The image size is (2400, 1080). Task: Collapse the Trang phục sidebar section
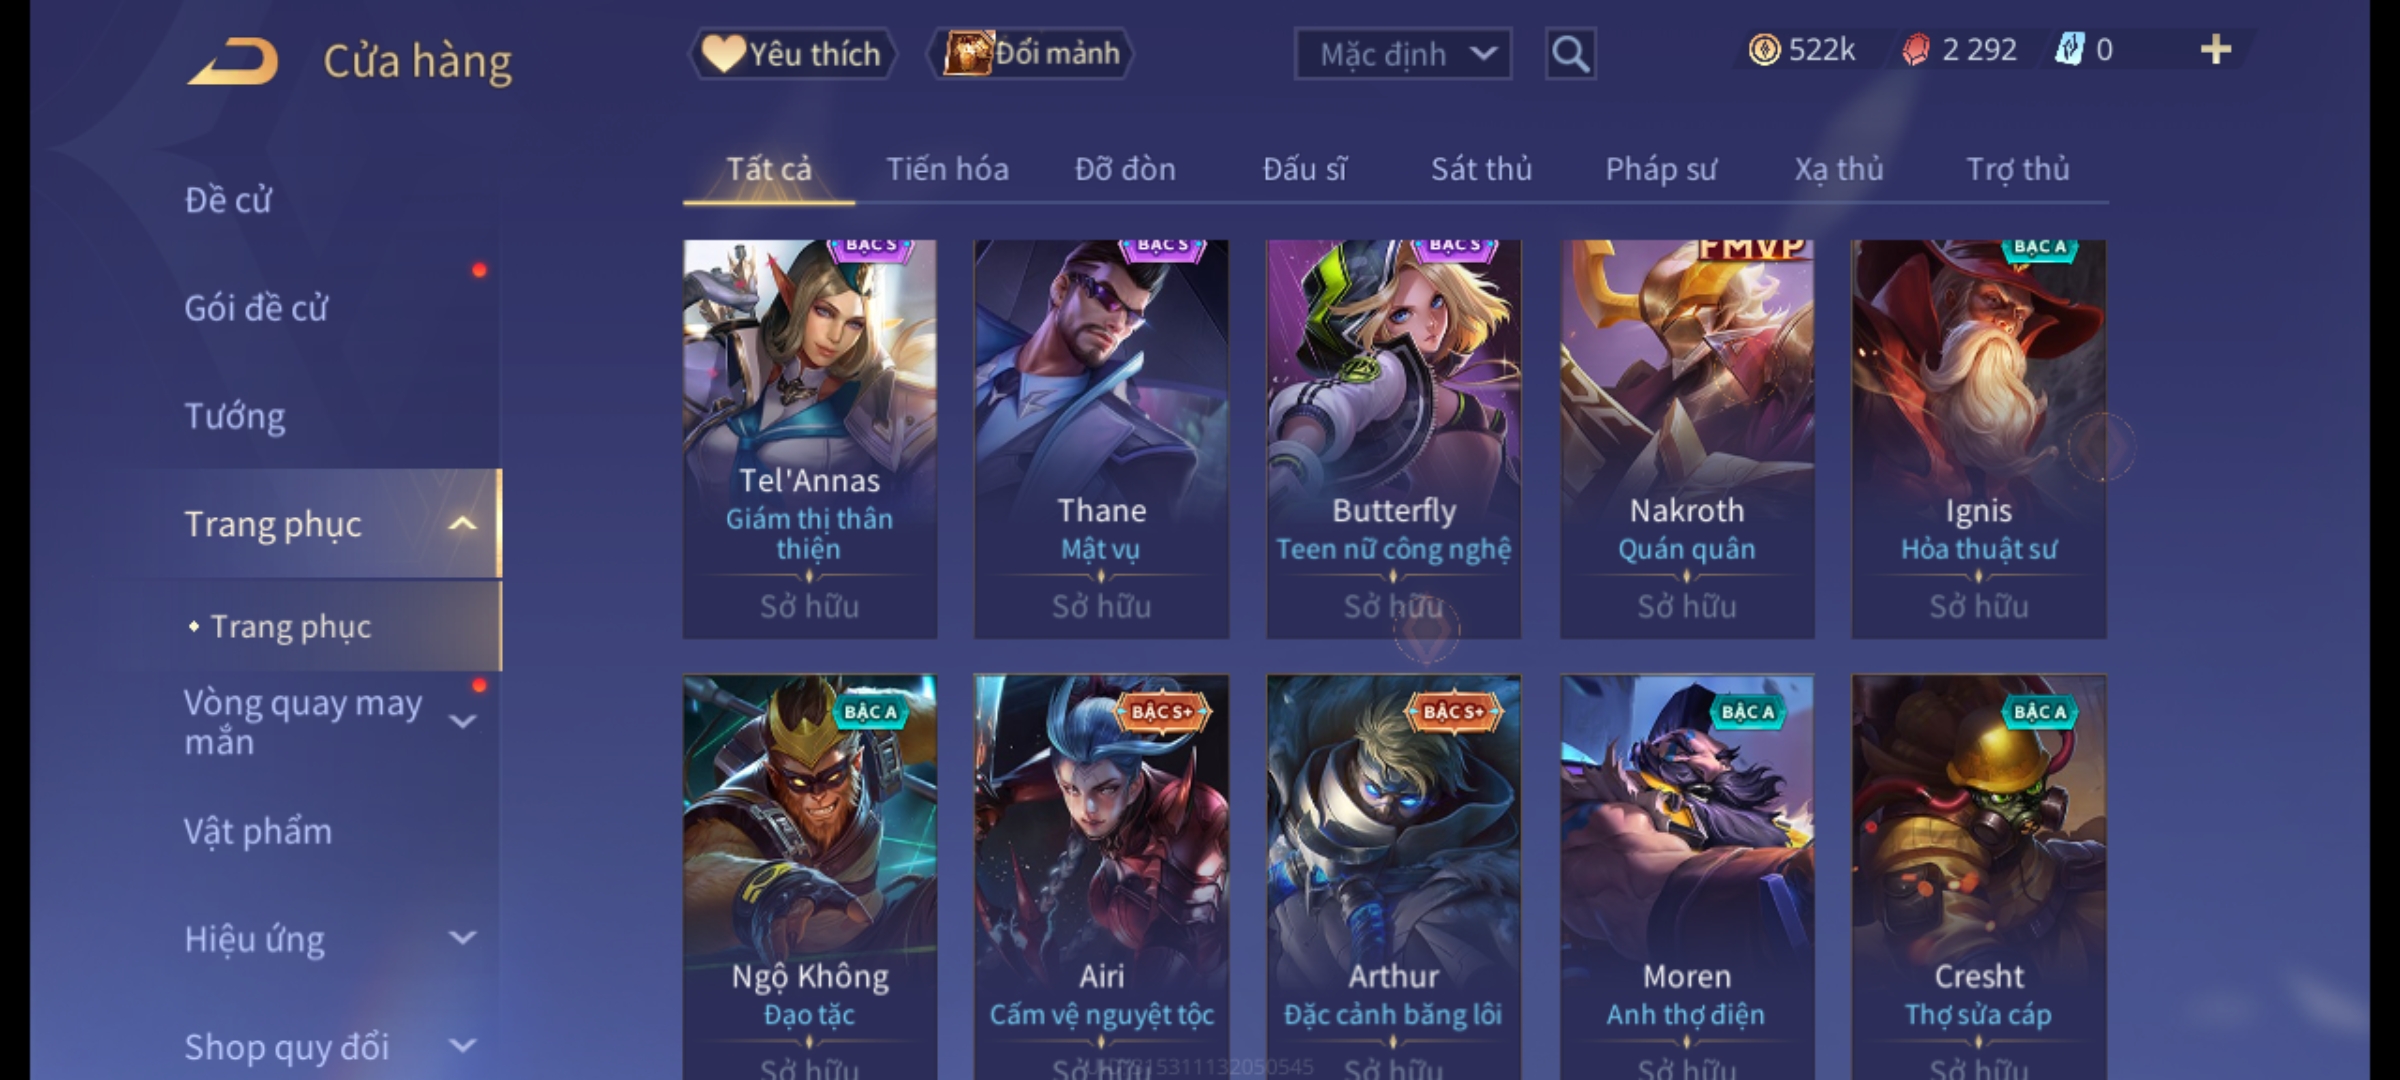coord(462,524)
